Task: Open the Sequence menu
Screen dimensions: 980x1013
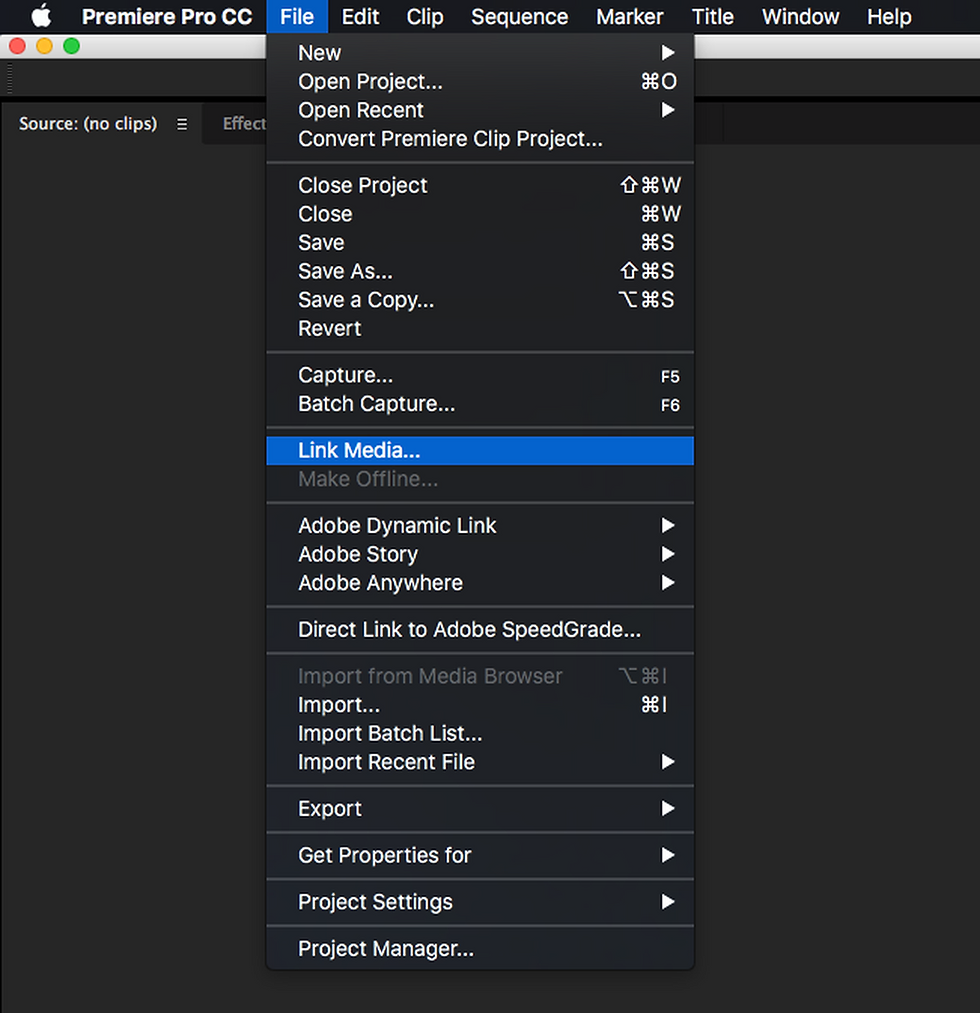Action: (x=519, y=16)
